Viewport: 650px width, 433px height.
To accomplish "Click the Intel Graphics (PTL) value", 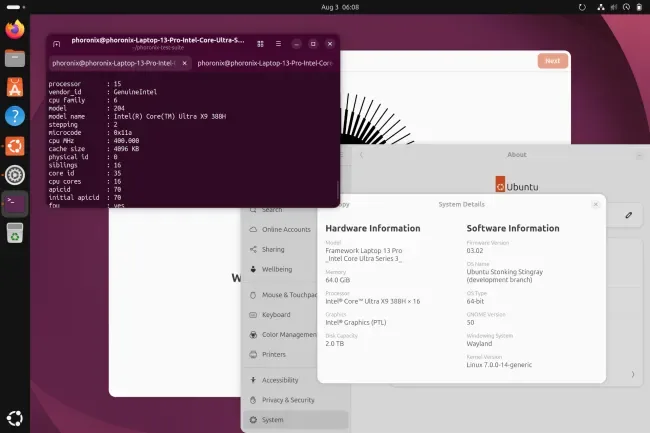I will (x=356, y=322).
